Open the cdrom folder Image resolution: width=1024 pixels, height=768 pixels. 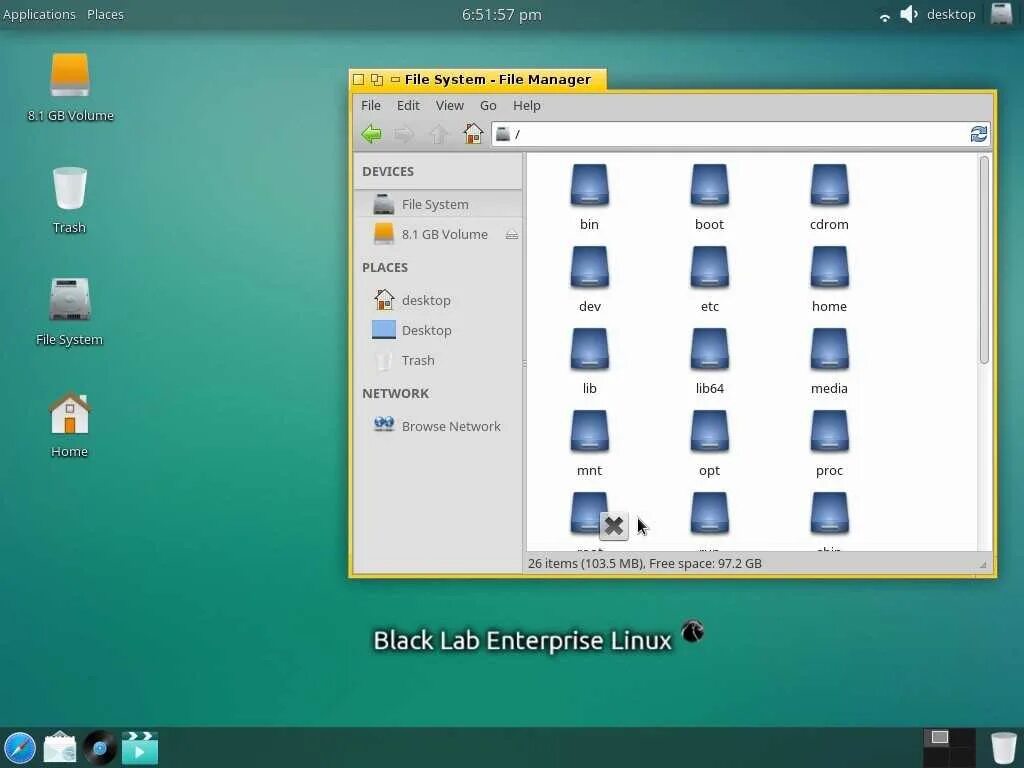coord(829,197)
